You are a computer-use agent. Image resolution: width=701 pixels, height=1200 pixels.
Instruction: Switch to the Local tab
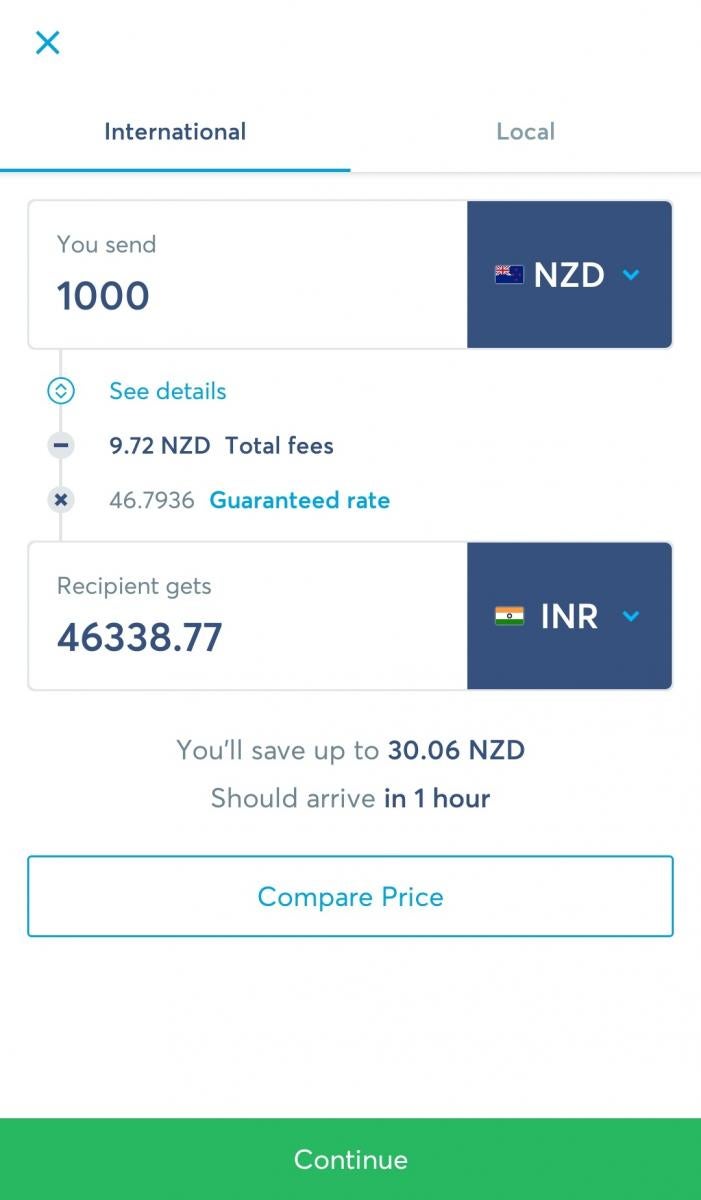coord(525,132)
